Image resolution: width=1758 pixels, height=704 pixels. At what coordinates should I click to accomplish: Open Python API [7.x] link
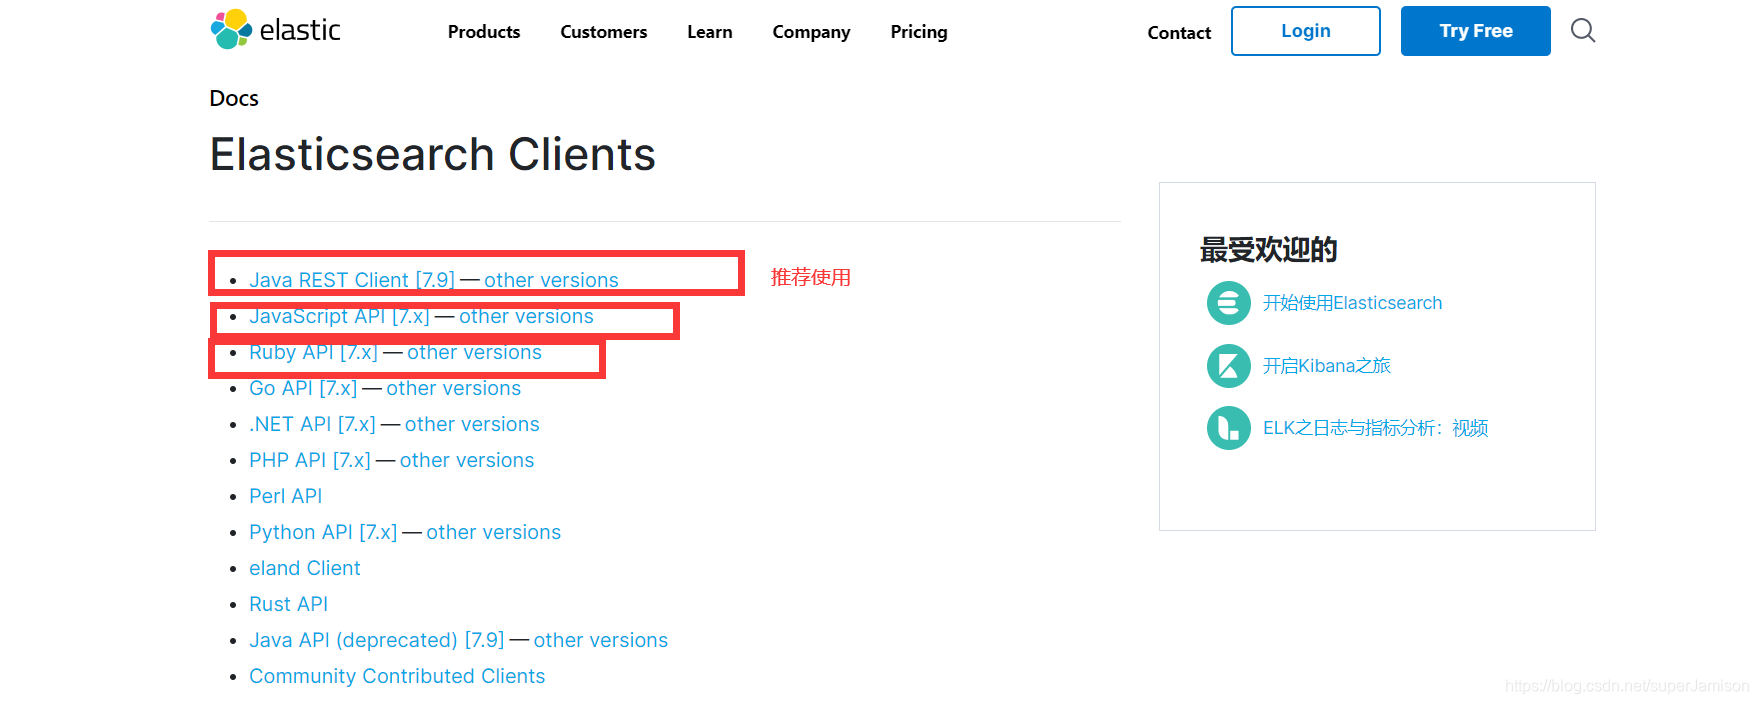click(x=323, y=532)
